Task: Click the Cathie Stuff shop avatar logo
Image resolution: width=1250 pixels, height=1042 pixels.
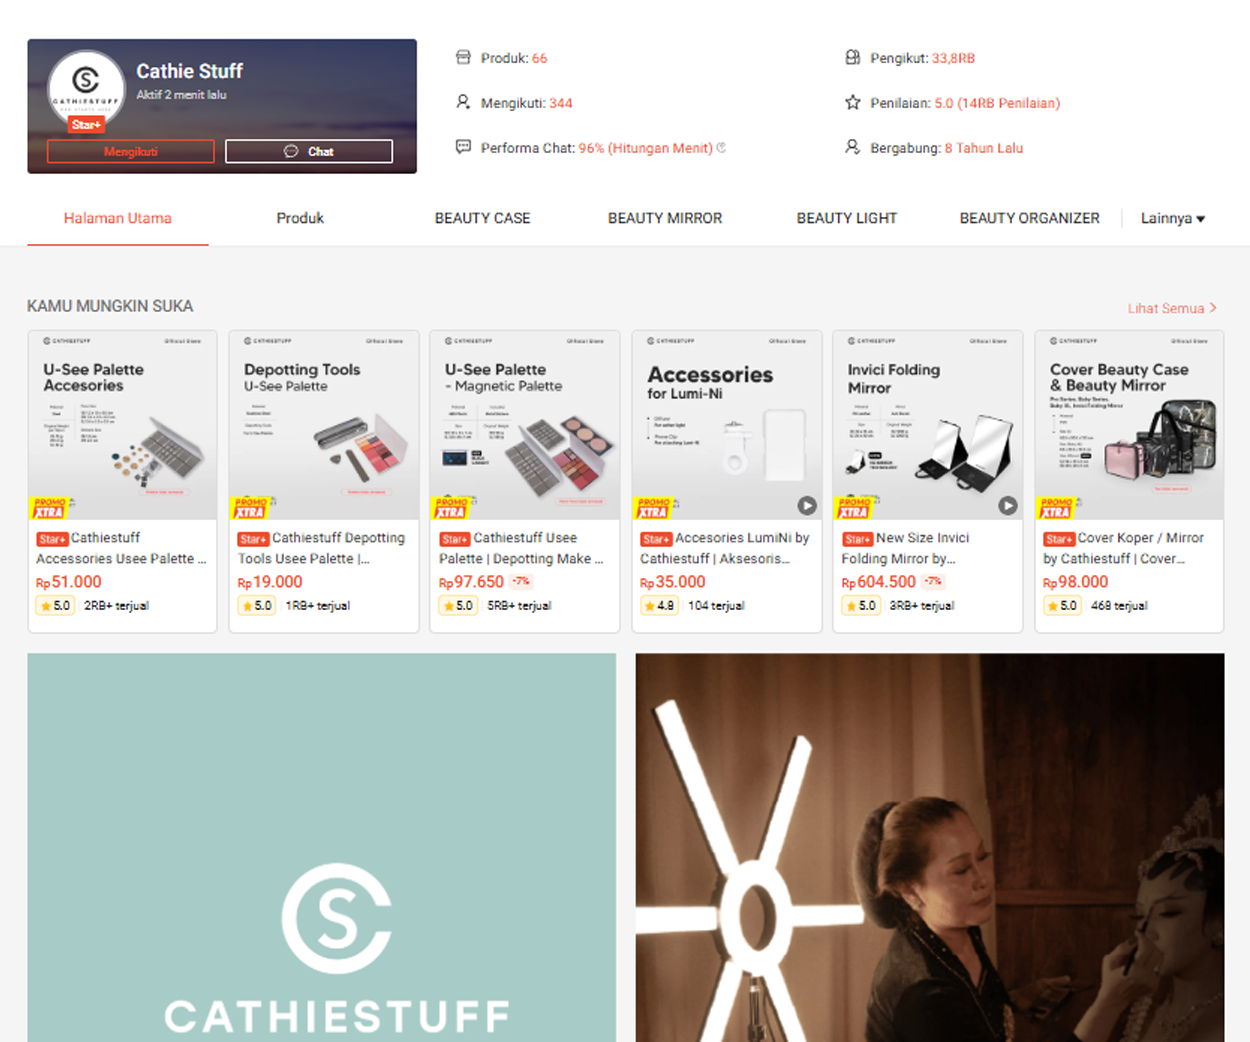Action: coord(86,87)
